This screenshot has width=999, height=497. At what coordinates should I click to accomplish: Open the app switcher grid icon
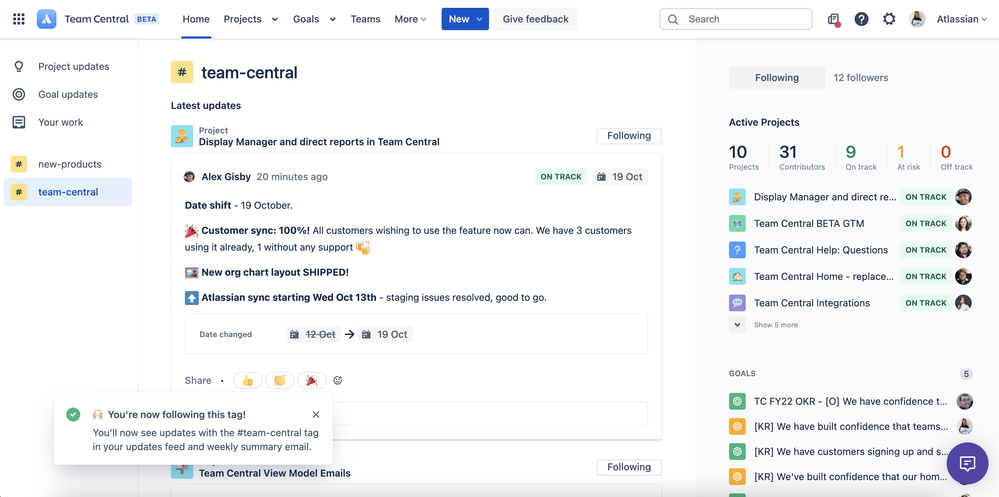pos(19,19)
